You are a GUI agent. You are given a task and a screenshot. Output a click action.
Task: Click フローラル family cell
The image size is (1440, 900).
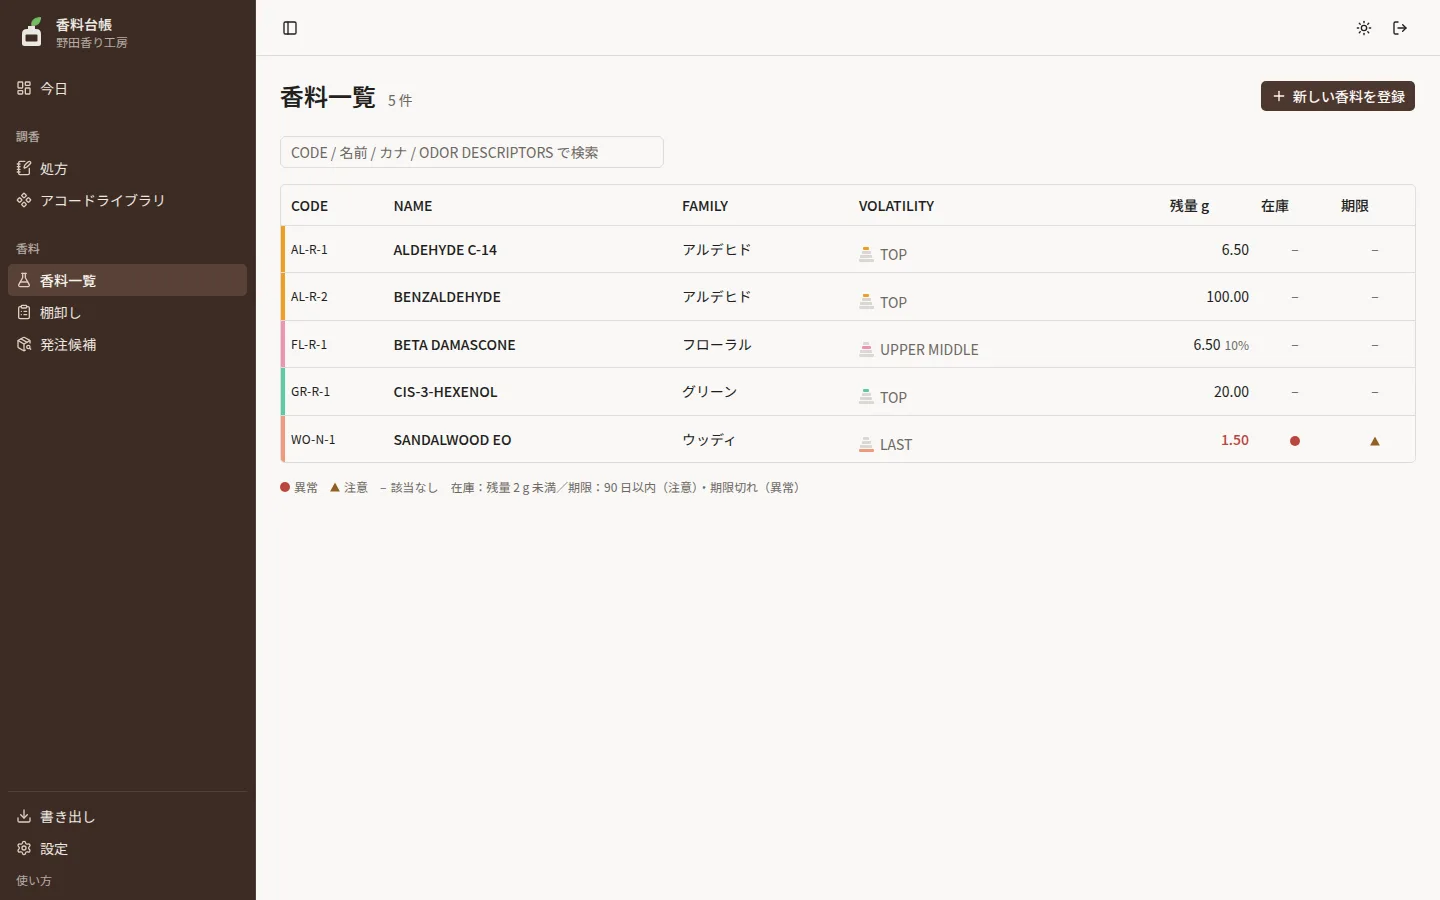[716, 345]
